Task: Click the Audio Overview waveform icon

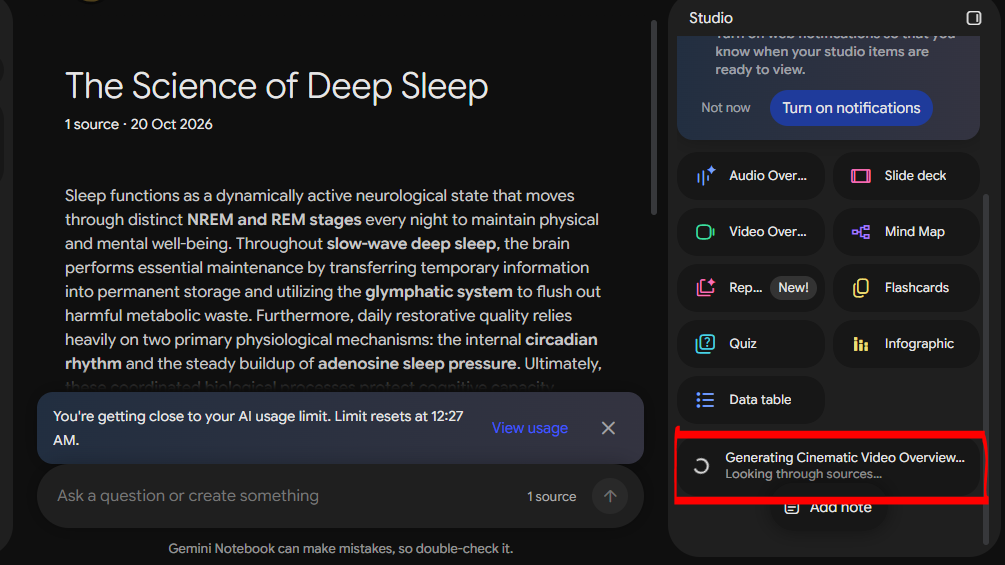Action: 706,176
